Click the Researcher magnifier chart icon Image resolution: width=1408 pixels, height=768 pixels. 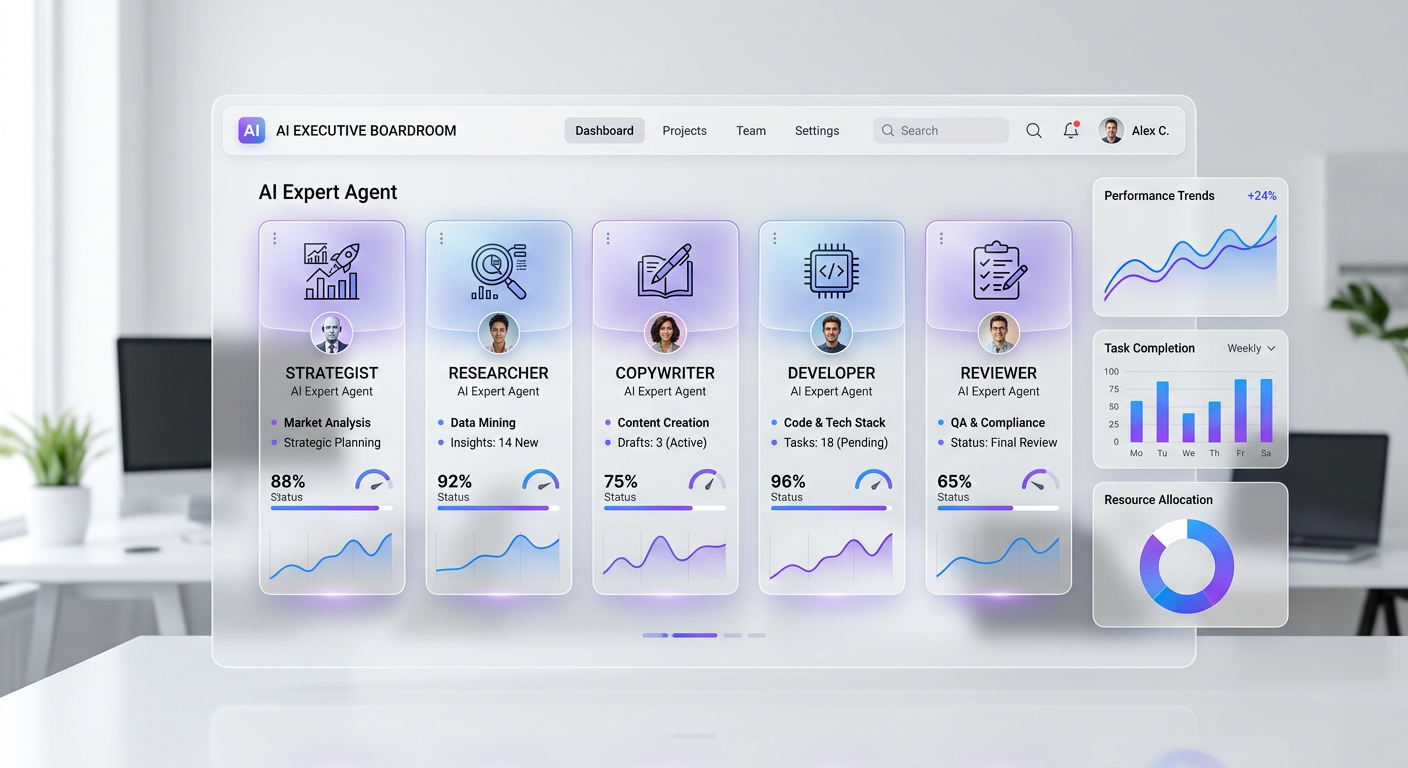point(498,272)
